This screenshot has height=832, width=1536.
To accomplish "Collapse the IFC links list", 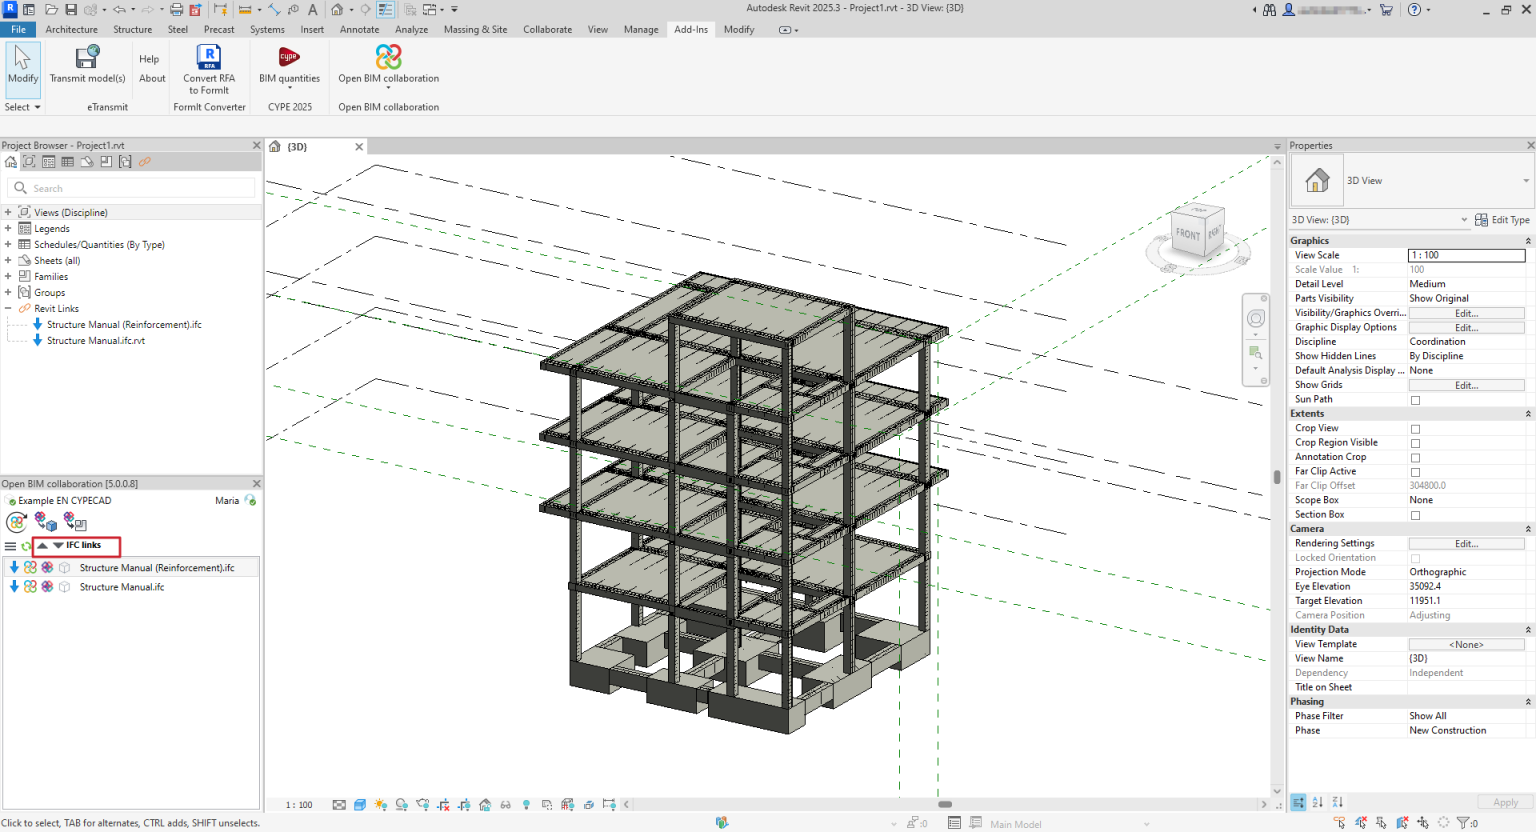I will 44,546.
